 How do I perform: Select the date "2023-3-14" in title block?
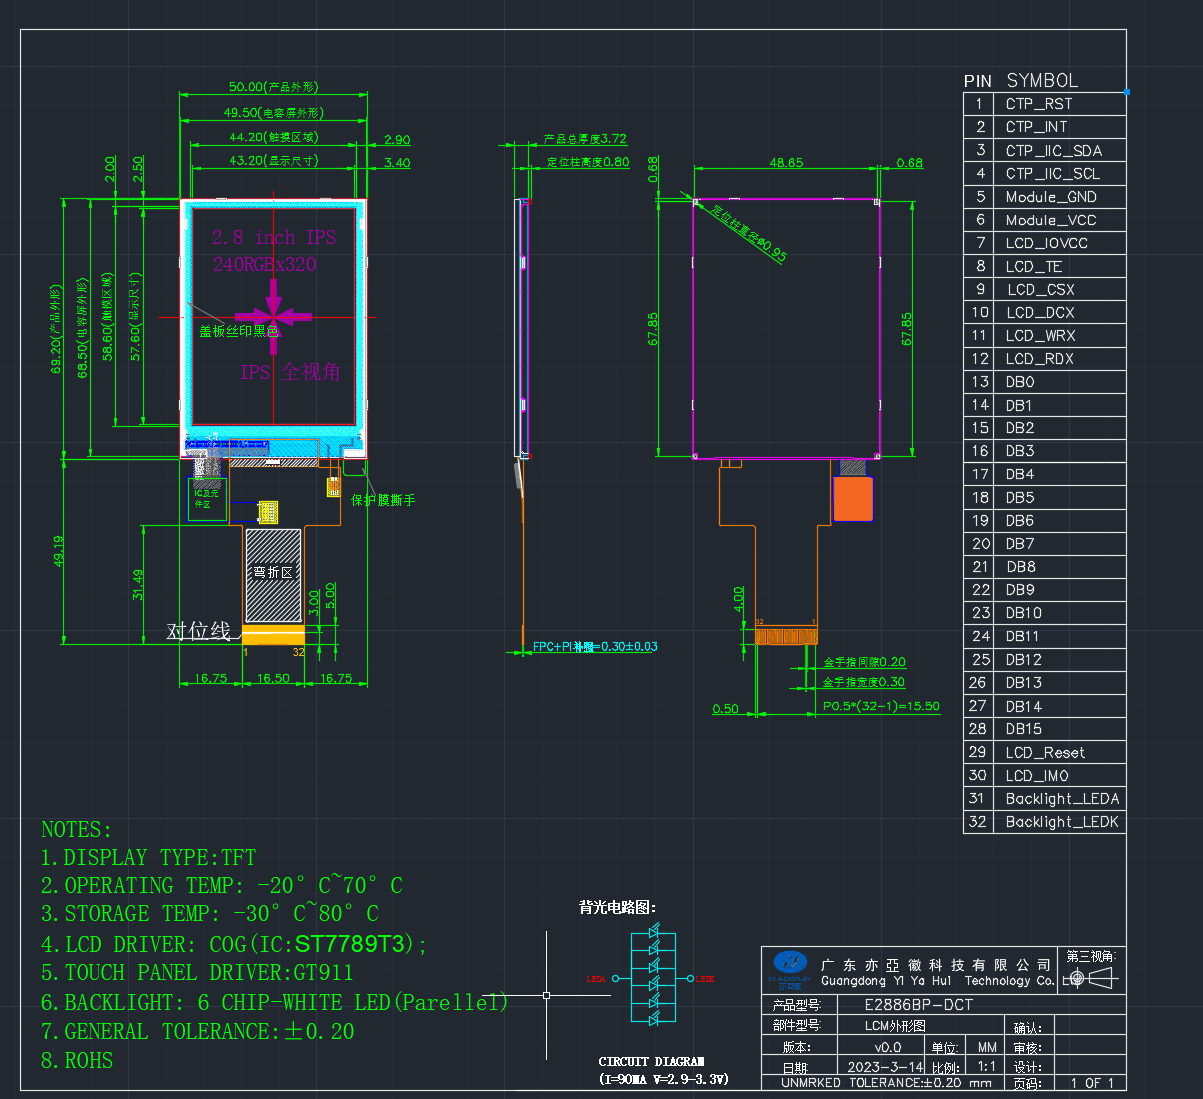885,1067
